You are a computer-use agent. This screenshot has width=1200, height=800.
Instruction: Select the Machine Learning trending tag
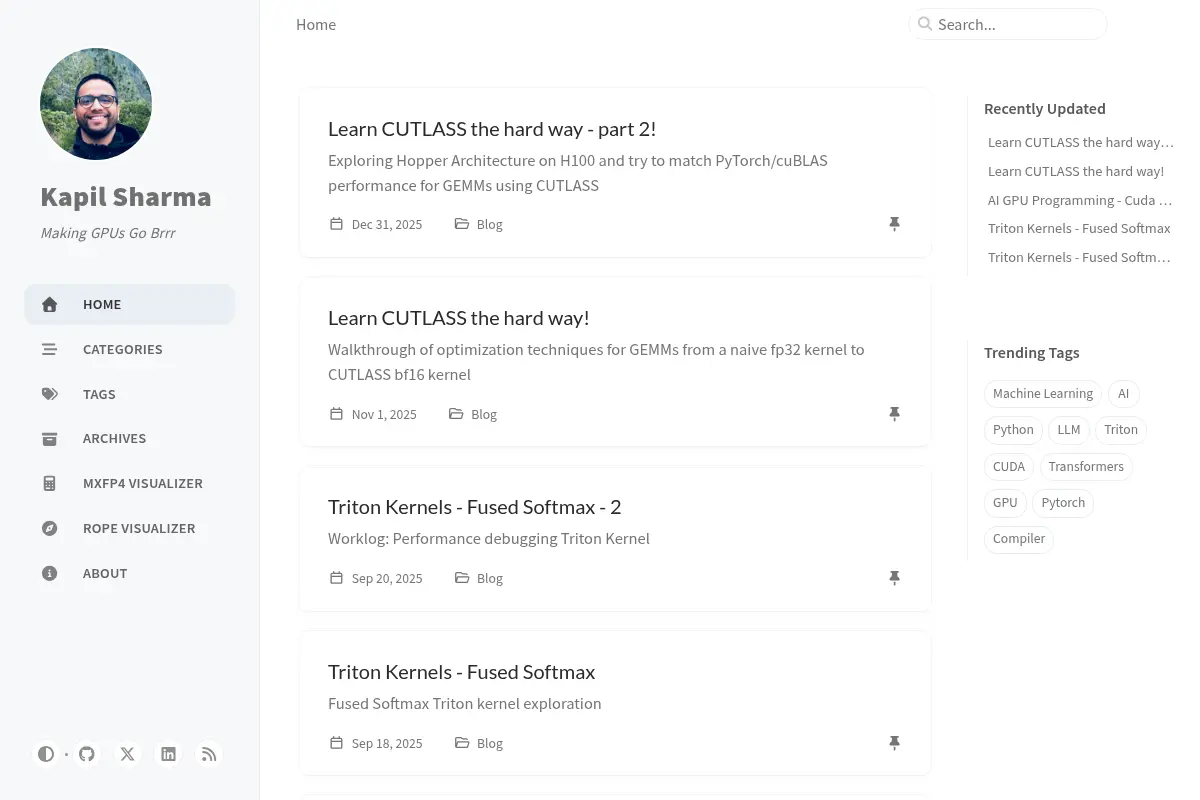(1043, 393)
